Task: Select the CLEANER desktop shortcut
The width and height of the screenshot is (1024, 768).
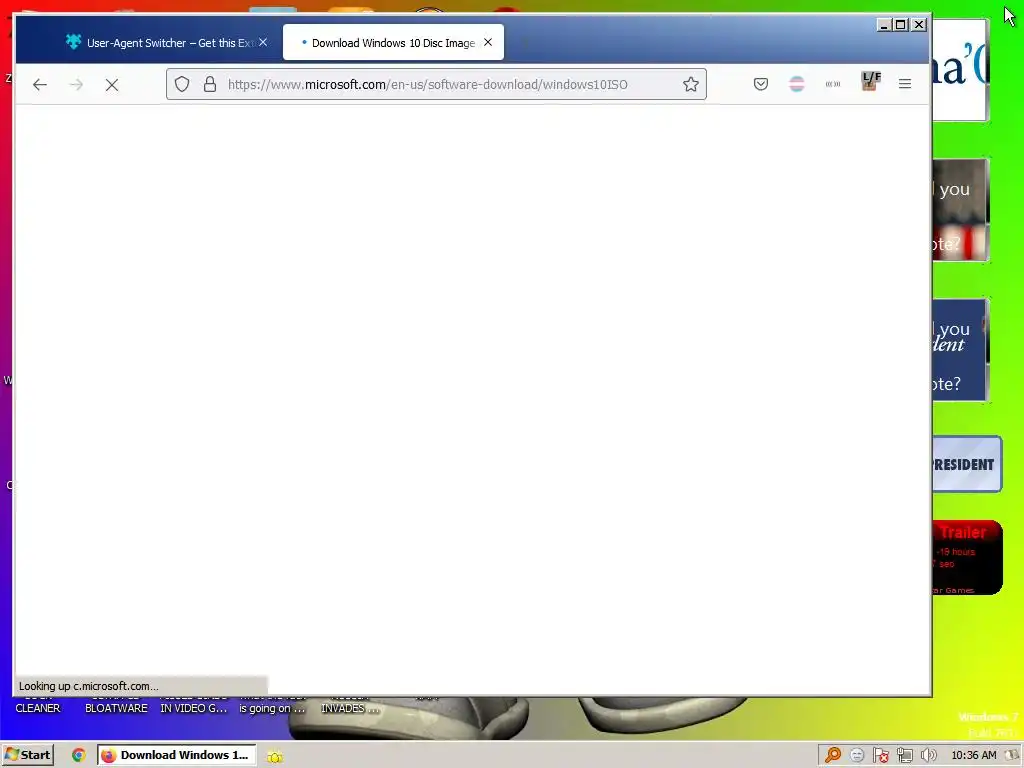Action: [38, 708]
